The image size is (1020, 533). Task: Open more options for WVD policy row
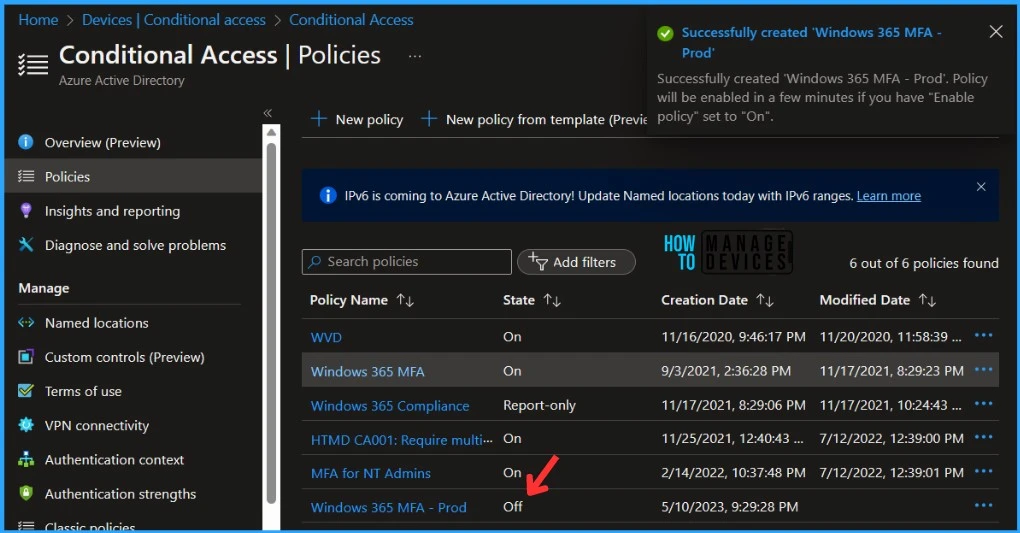pyautogui.click(x=983, y=335)
